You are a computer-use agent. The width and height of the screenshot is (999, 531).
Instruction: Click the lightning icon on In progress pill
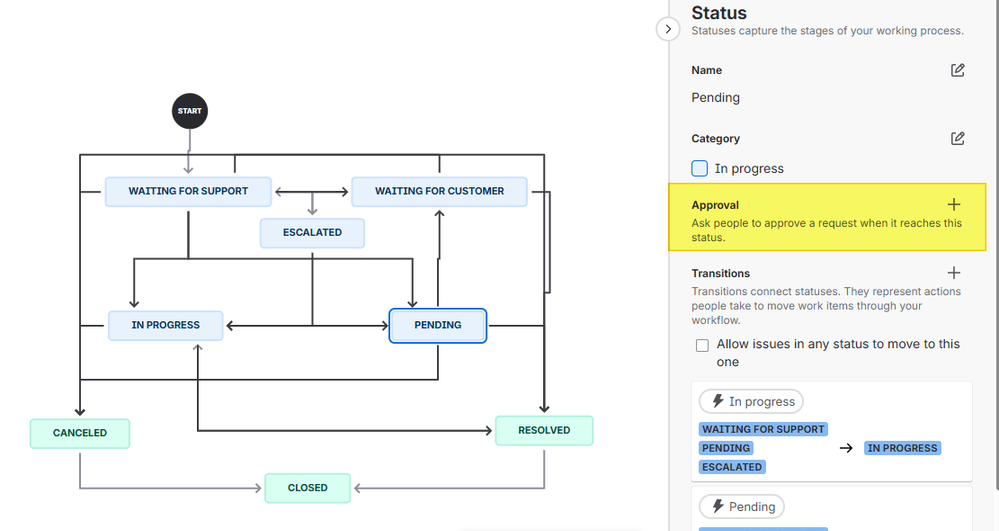pyautogui.click(x=717, y=401)
